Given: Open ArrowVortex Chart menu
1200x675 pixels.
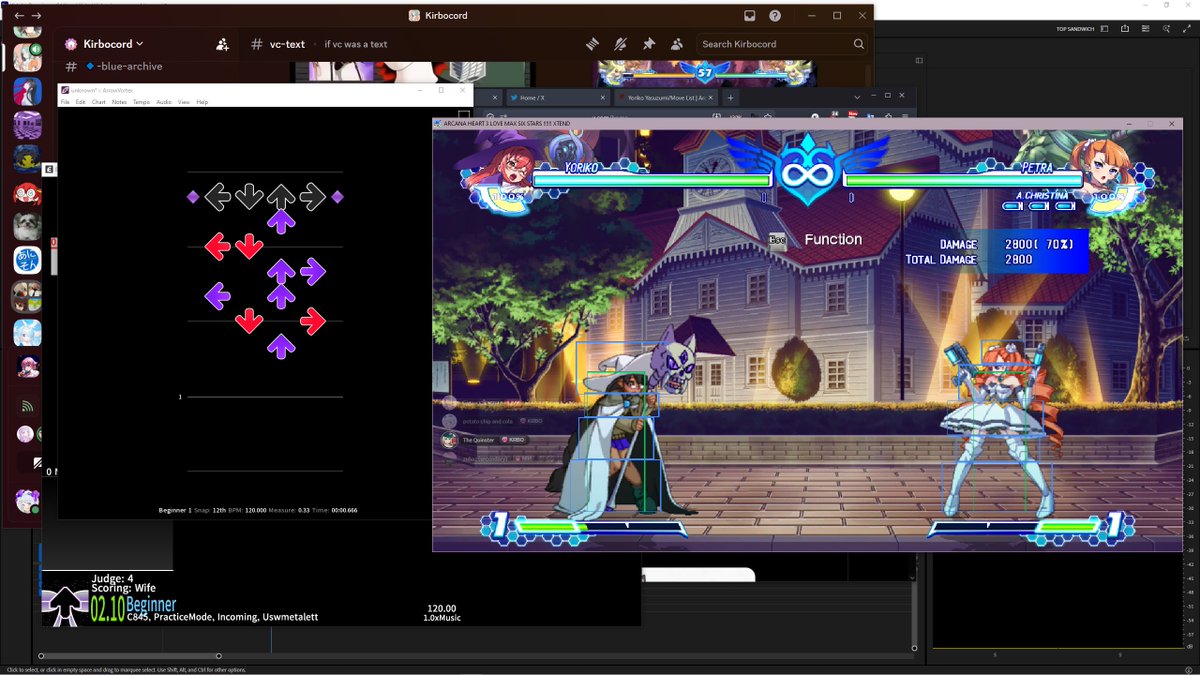Looking at the screenshot, I should (99, 102).
